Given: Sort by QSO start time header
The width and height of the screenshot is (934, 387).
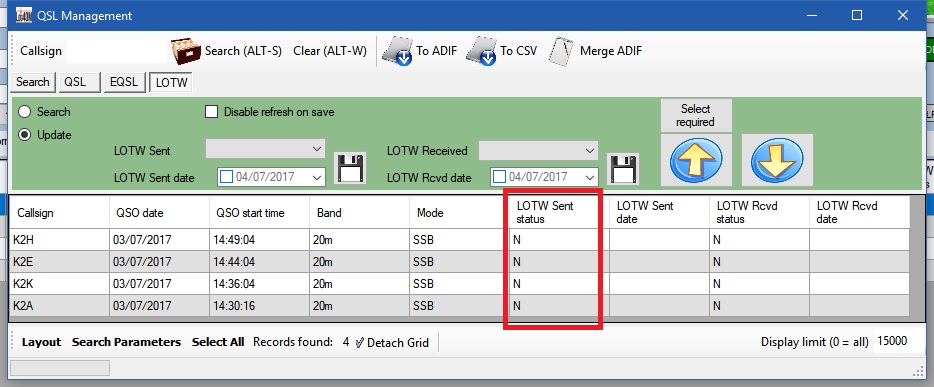Looking at the screenshot, I should click(260, 213).
